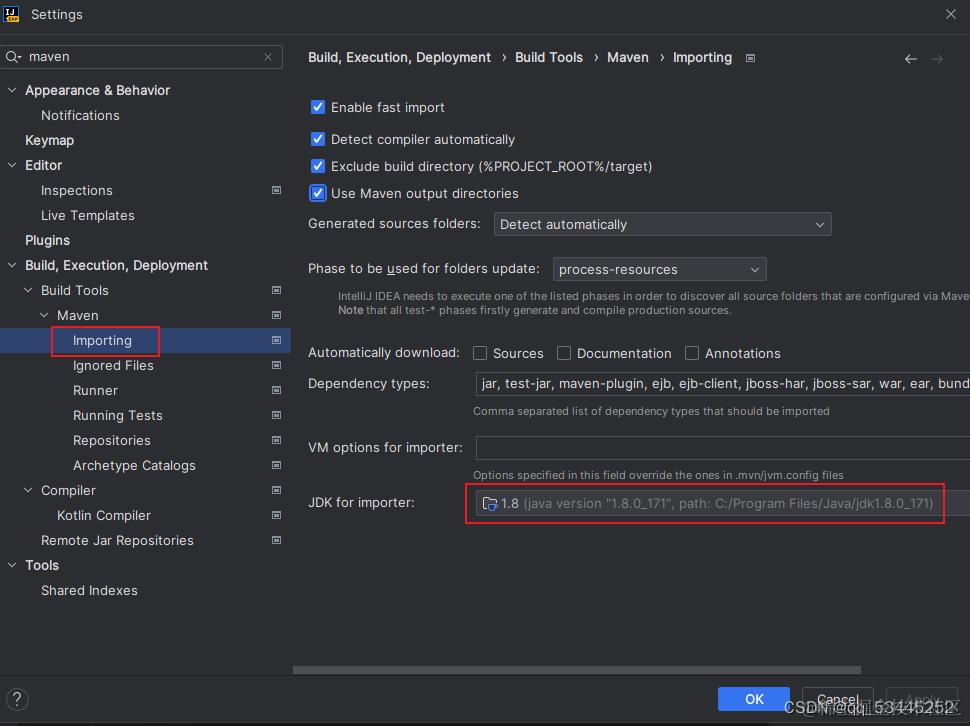Click the project-level icon beside Importing row
The width and height of the screenshot is (970, 726).
[x=277, y=340]
